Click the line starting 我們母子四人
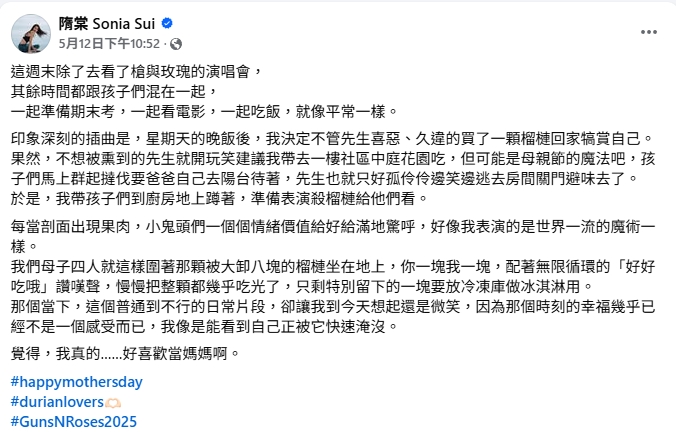The height and width of the screenshot is (439, 676). [330, 268]
